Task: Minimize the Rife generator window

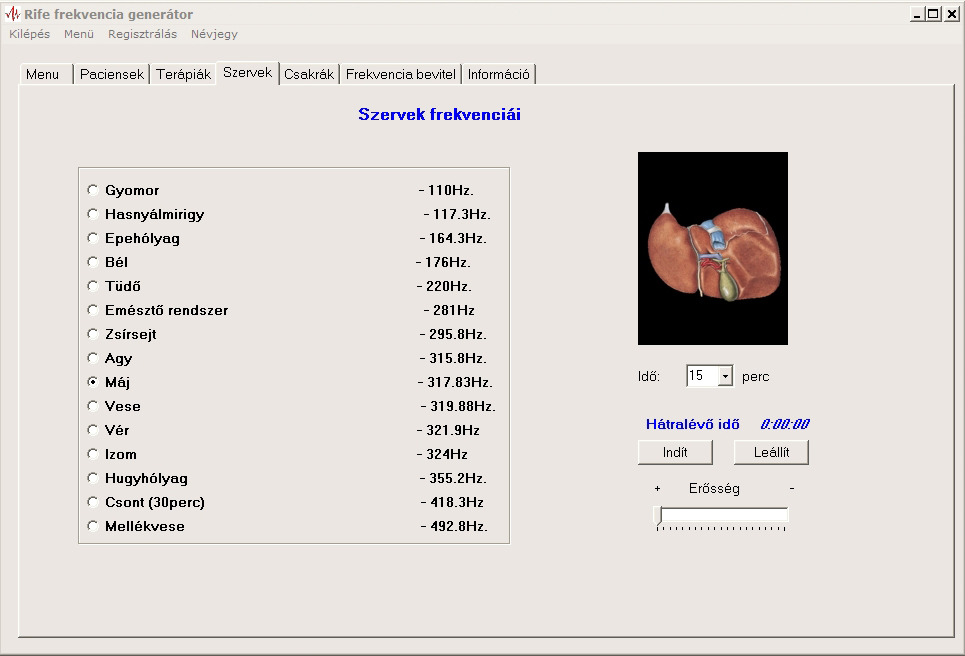Action: pyautogui.click(x=917, y=14)
